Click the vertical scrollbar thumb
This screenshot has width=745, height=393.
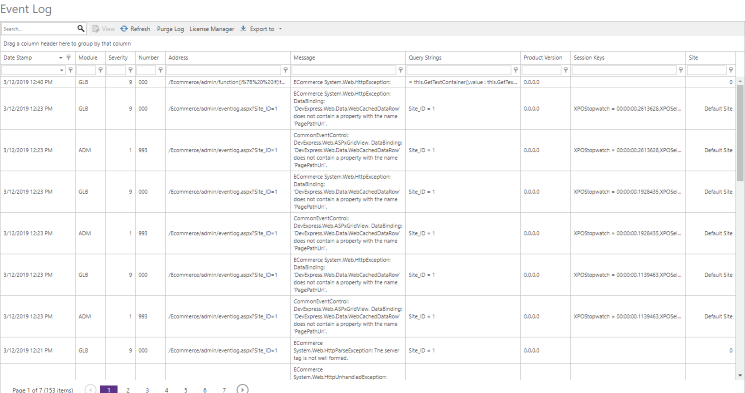pos(740,133)
